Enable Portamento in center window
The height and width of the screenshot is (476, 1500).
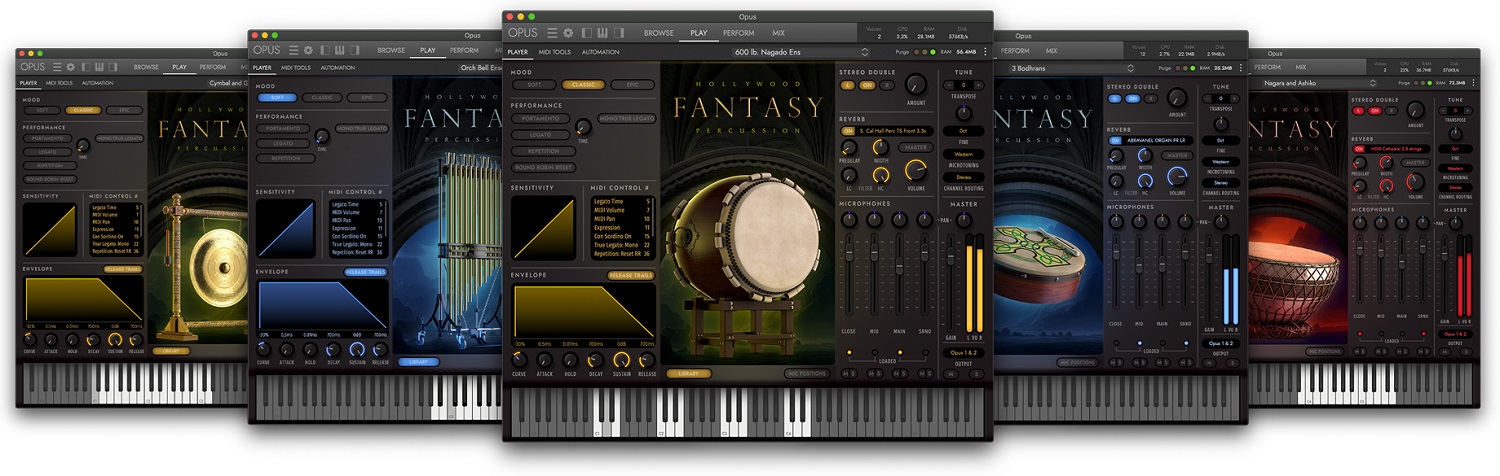point(540,118)
